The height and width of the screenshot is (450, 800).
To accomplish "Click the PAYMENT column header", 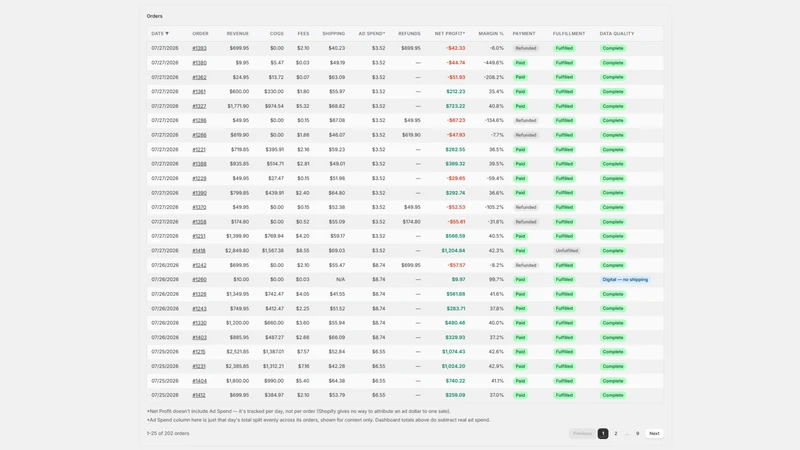I will pyautogui.click(x=524, y=34).
